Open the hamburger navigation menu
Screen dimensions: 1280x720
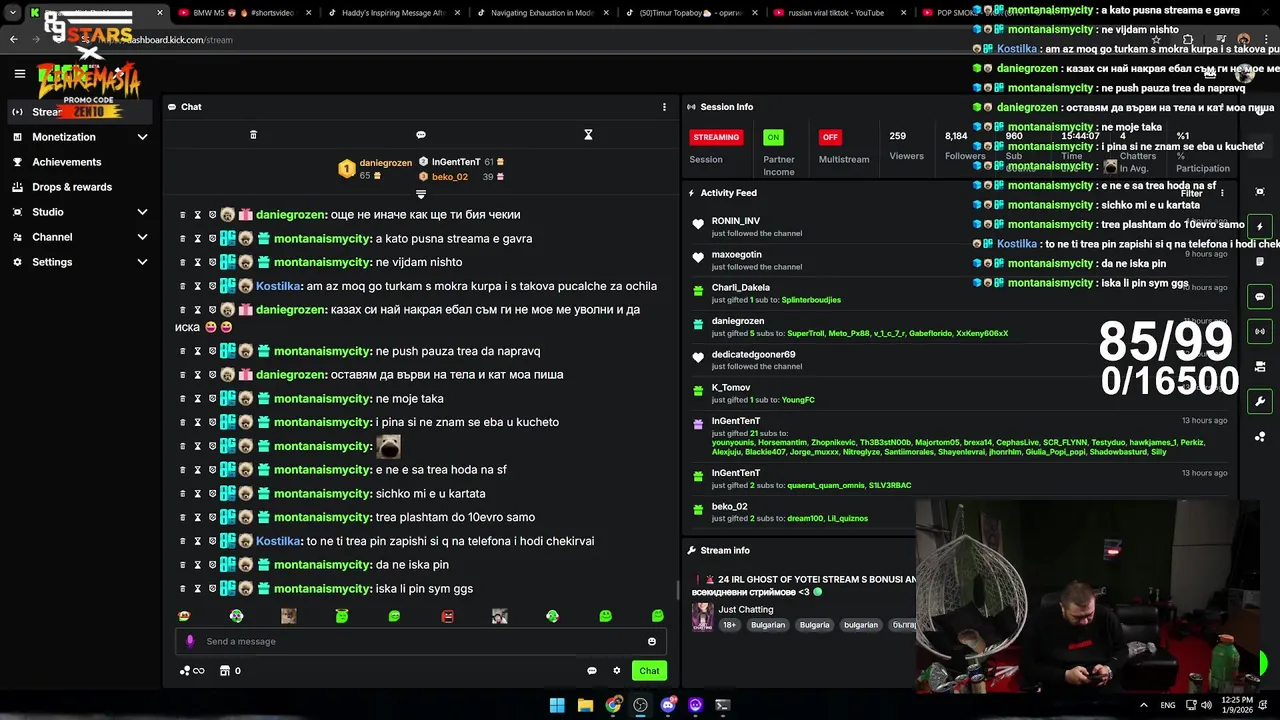click(19, 73)
